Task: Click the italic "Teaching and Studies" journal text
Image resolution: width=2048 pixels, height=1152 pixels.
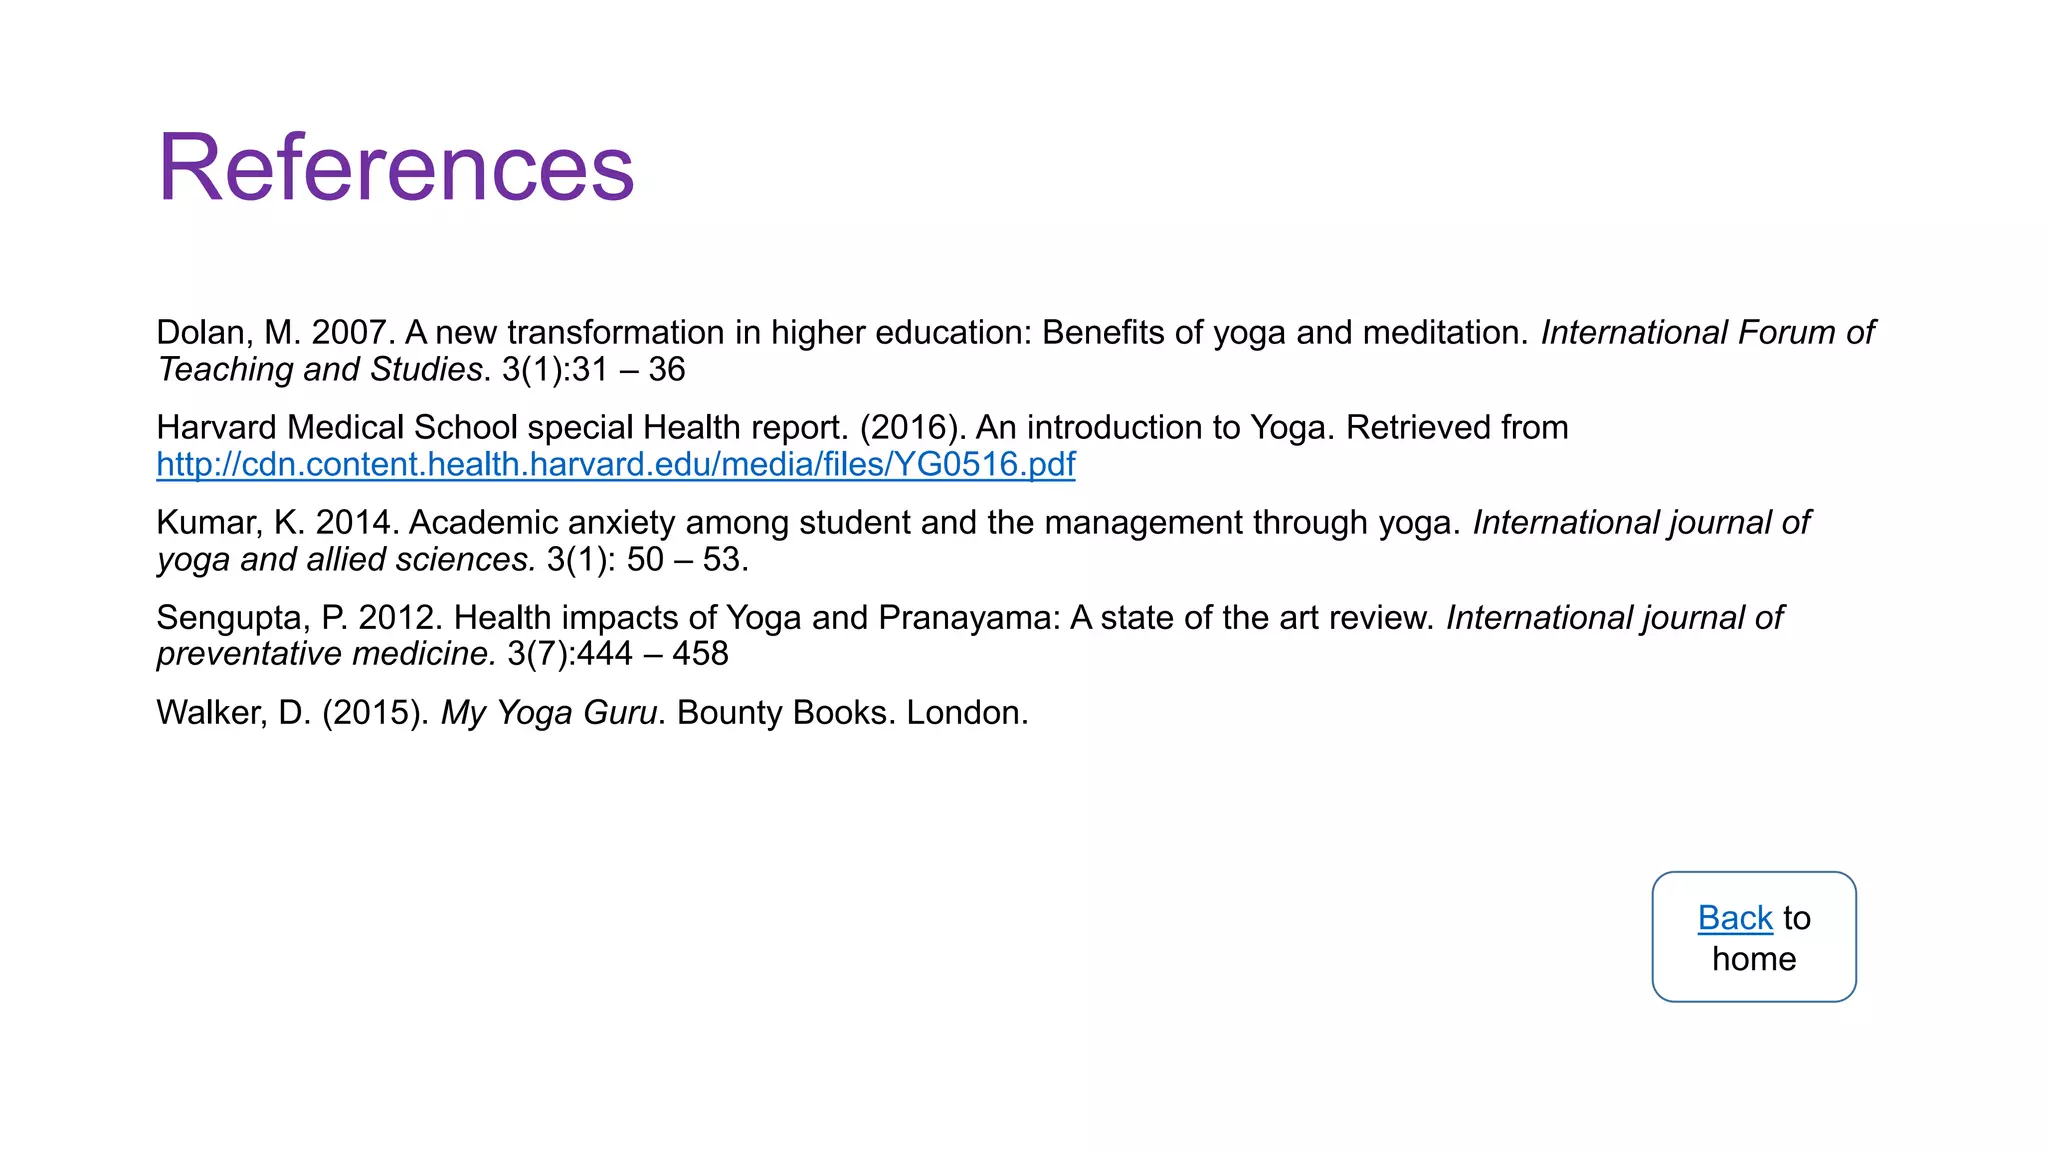Action: point(320,370)
